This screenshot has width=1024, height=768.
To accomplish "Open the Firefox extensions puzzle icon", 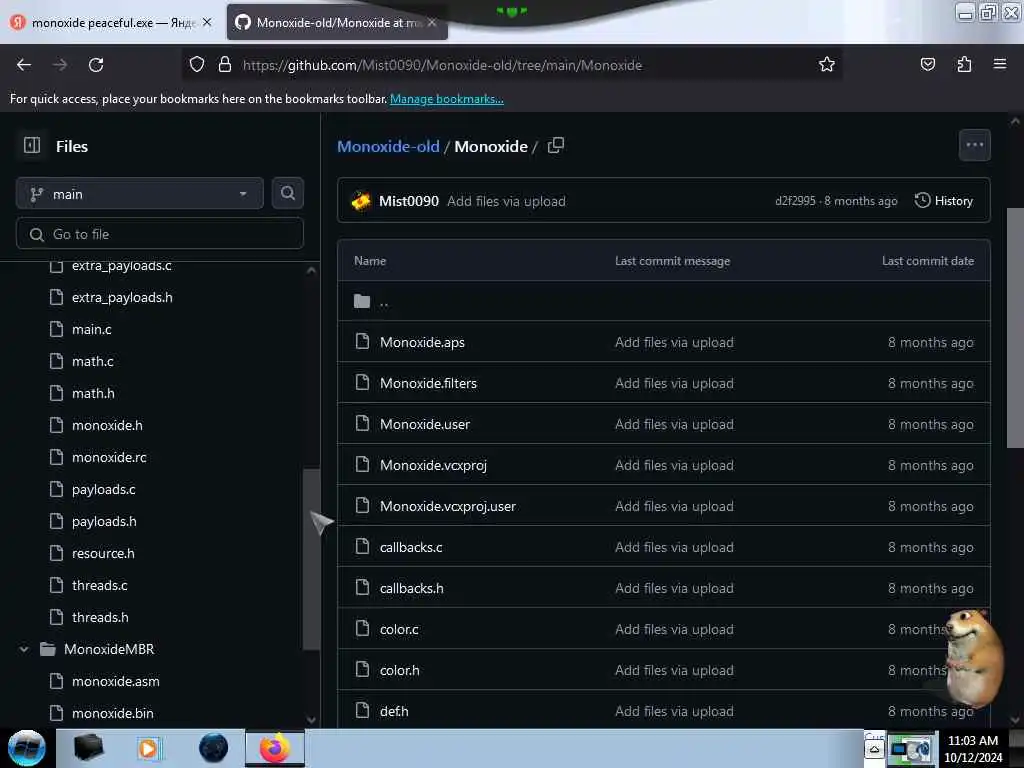I will 964,65.
